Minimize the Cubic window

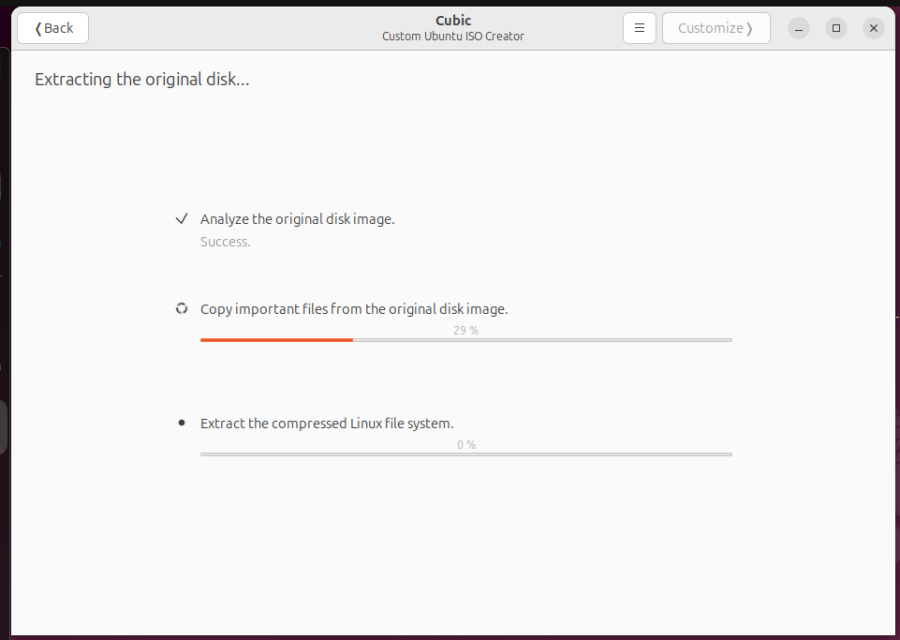(x=798, y=28)
